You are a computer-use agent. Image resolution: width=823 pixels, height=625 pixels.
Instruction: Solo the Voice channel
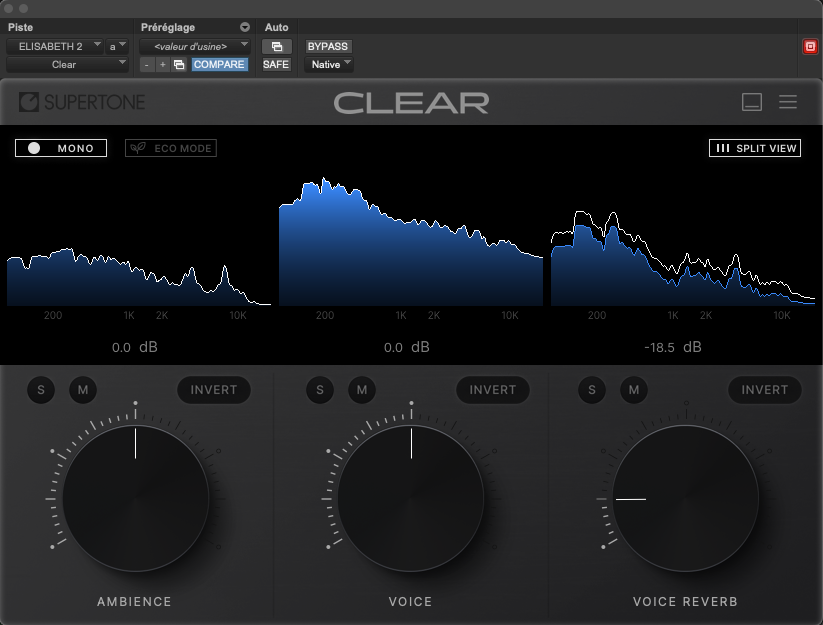click(x=320, y=390)
